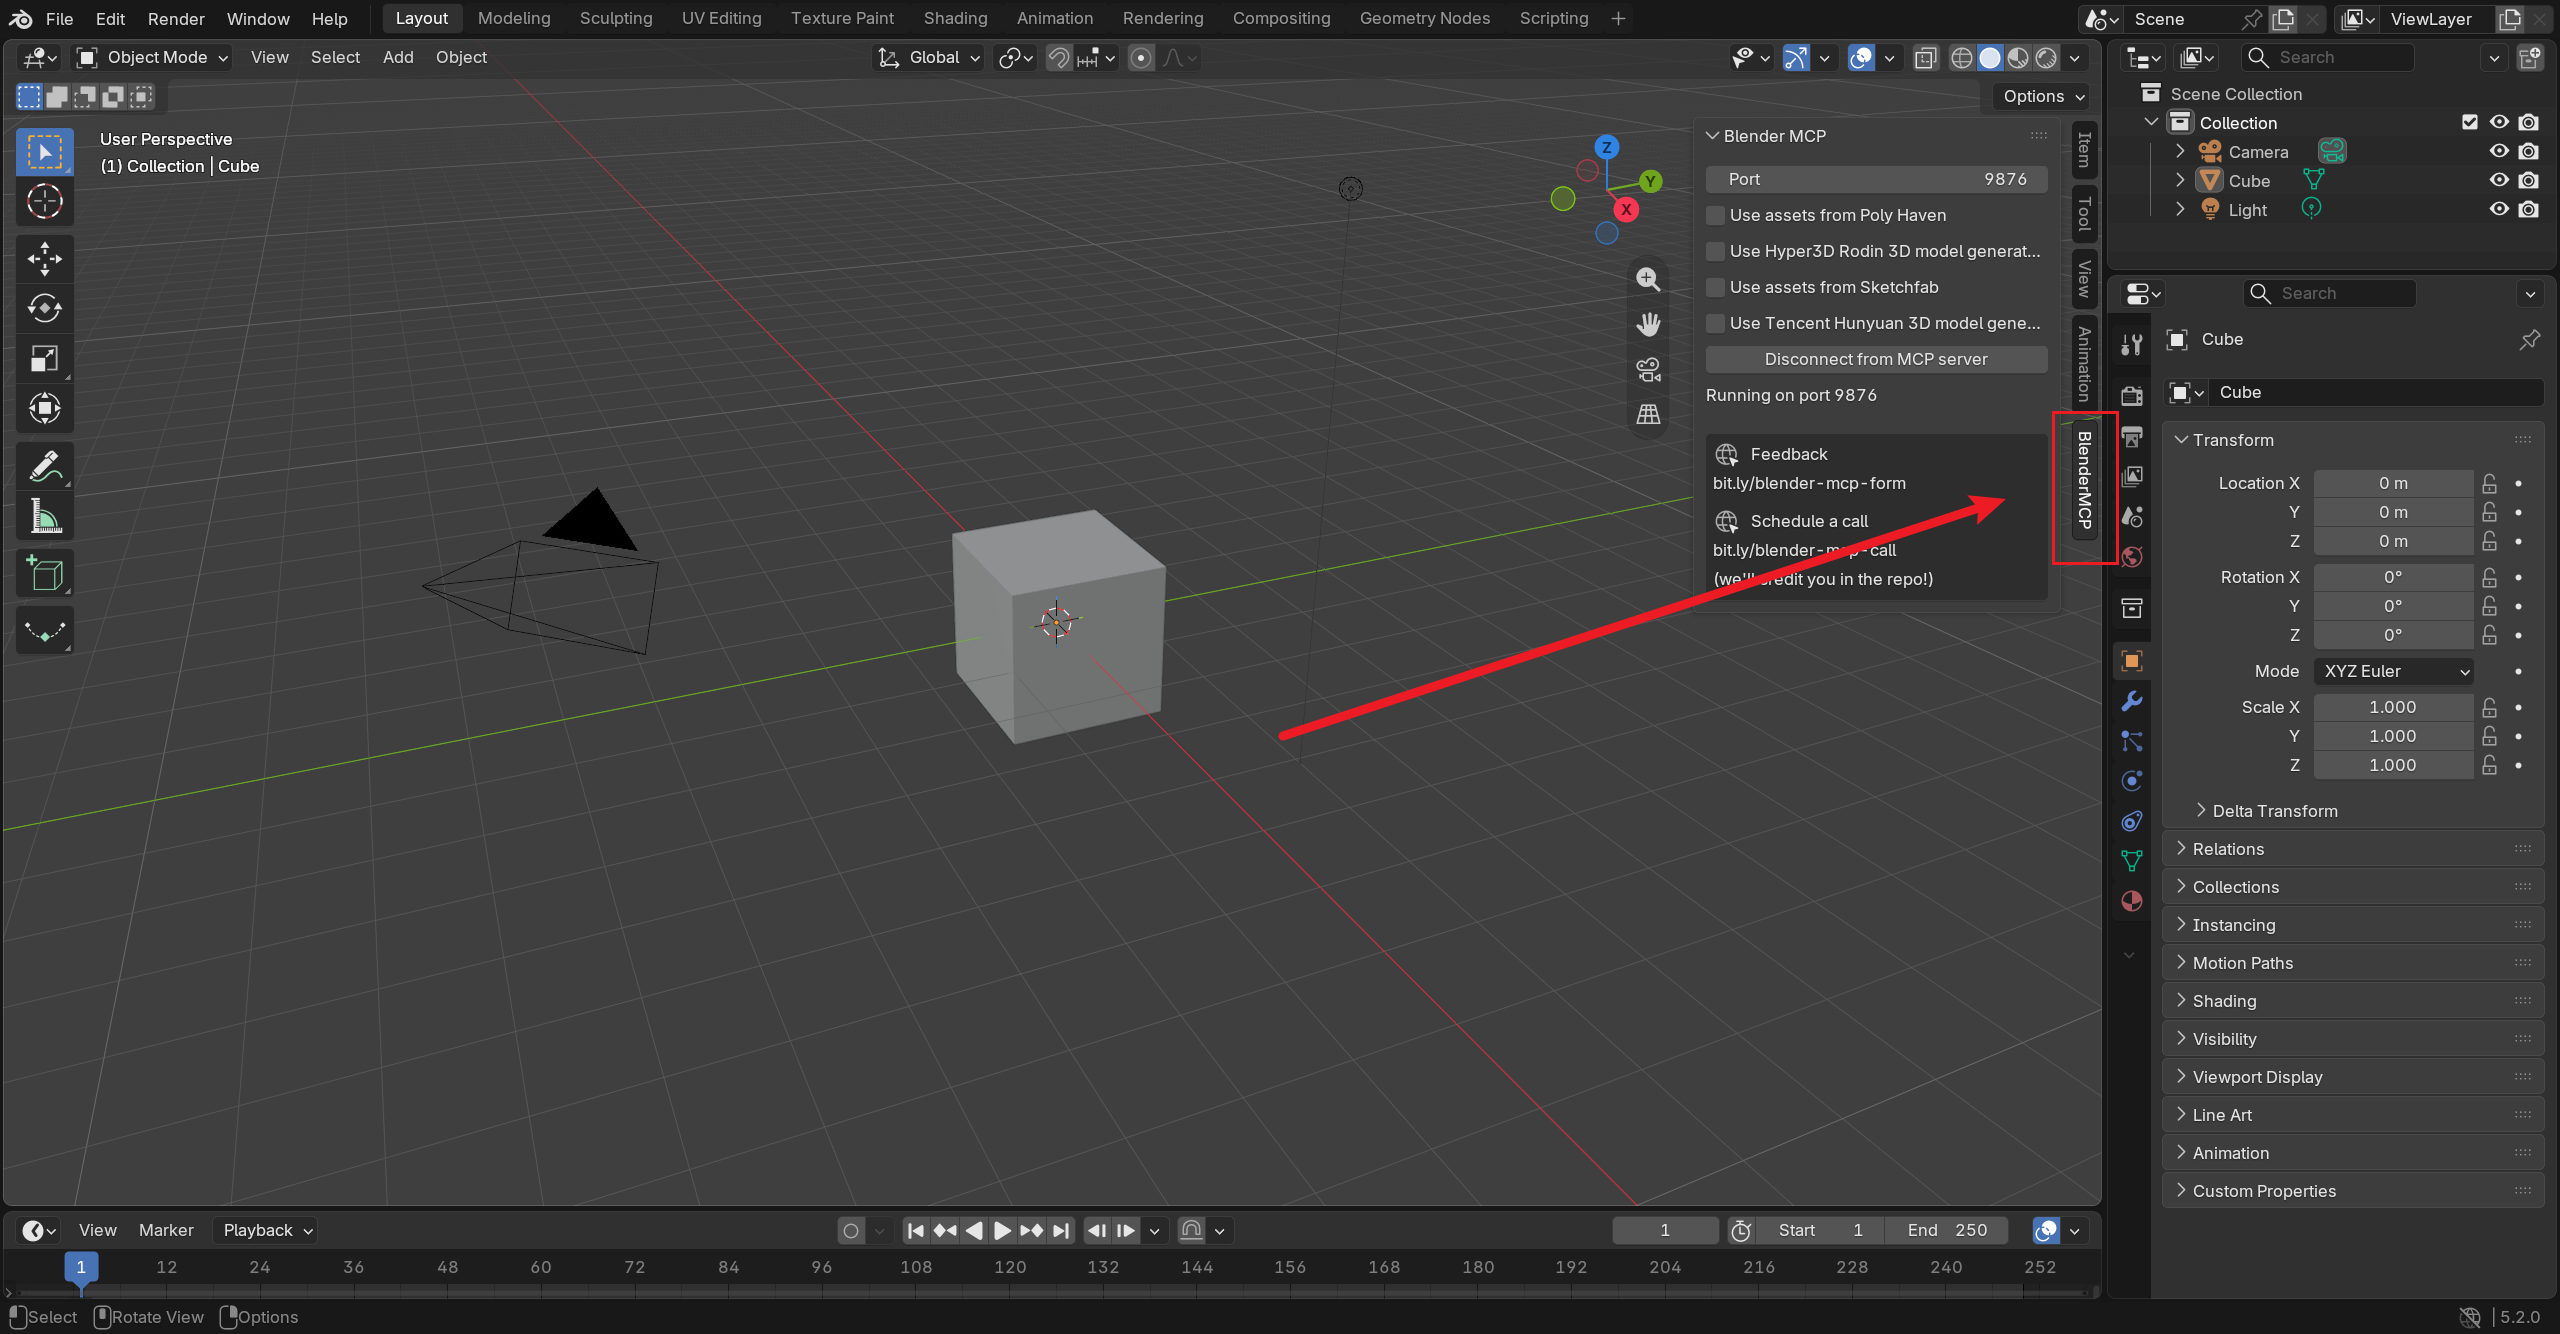Click the End 250 frame field
This screenshot has height=1334, width=2560.
click(1946, 1230)
